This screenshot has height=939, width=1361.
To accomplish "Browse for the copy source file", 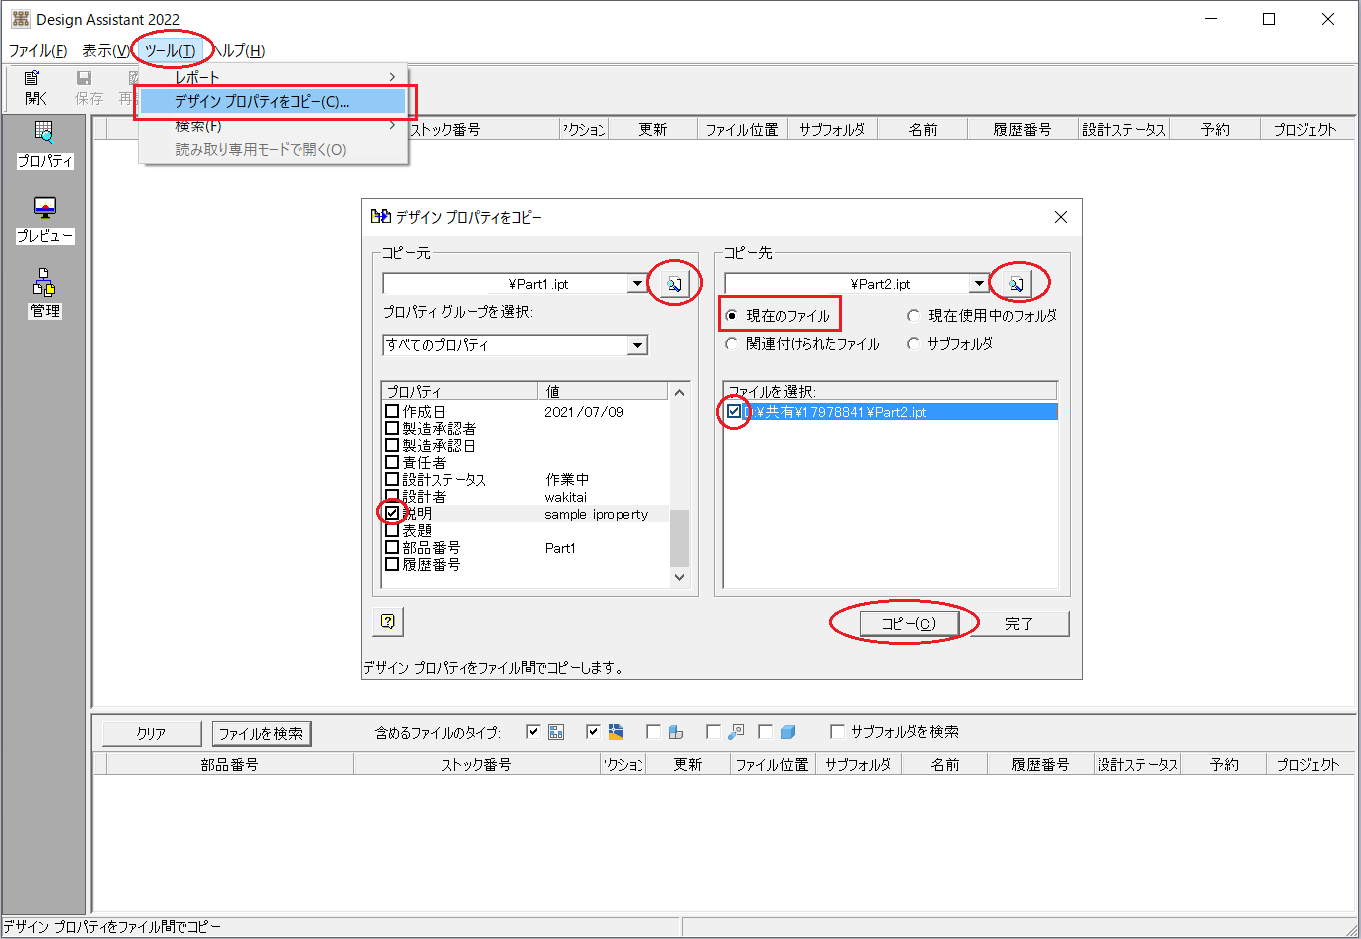I will [x=675, y=284].
